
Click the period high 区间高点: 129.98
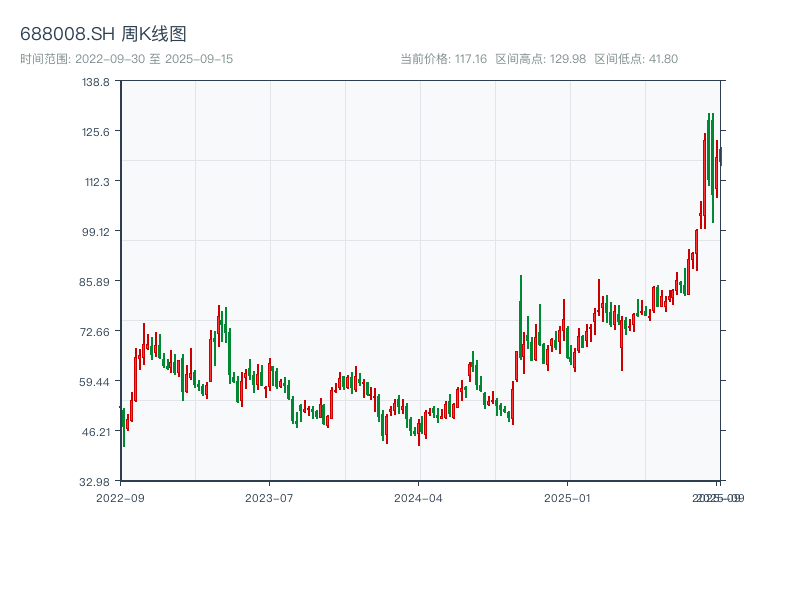click(x=541, y=59)
